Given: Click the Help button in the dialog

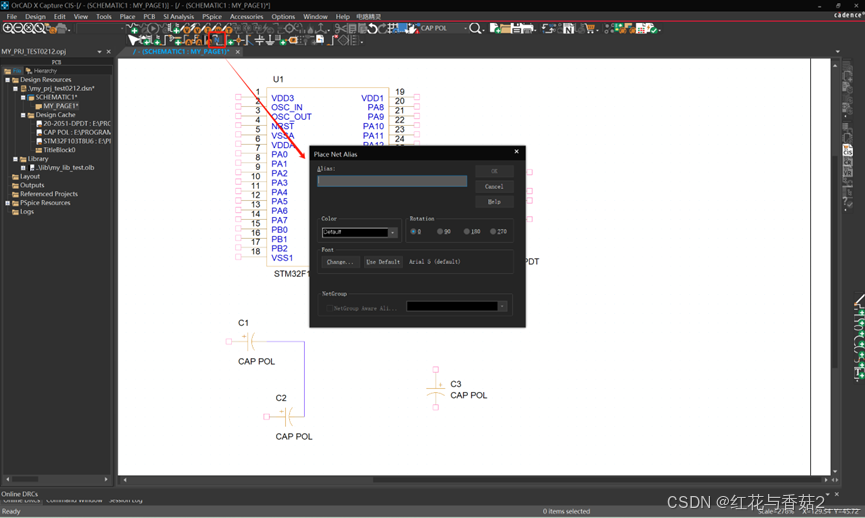Looking at the screenshot, I should click(x=494, y=202).
